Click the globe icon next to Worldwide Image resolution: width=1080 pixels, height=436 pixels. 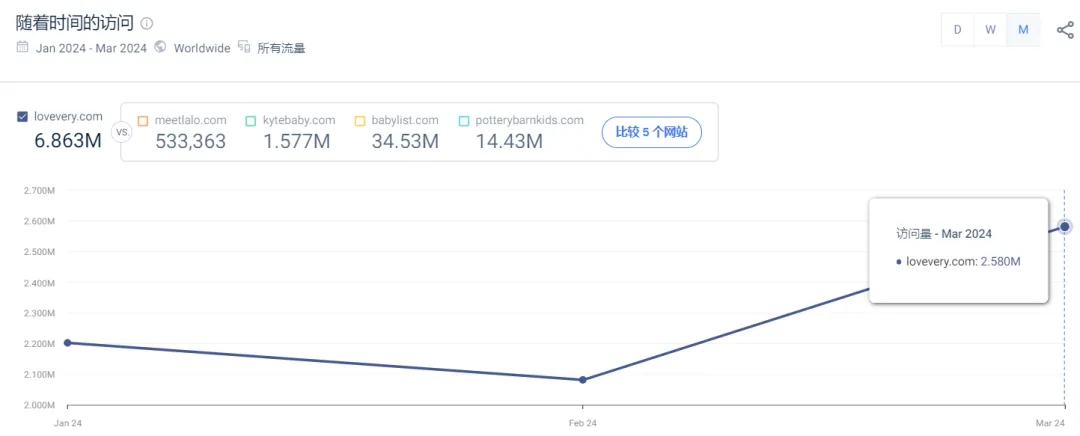(x=160, y=47)
